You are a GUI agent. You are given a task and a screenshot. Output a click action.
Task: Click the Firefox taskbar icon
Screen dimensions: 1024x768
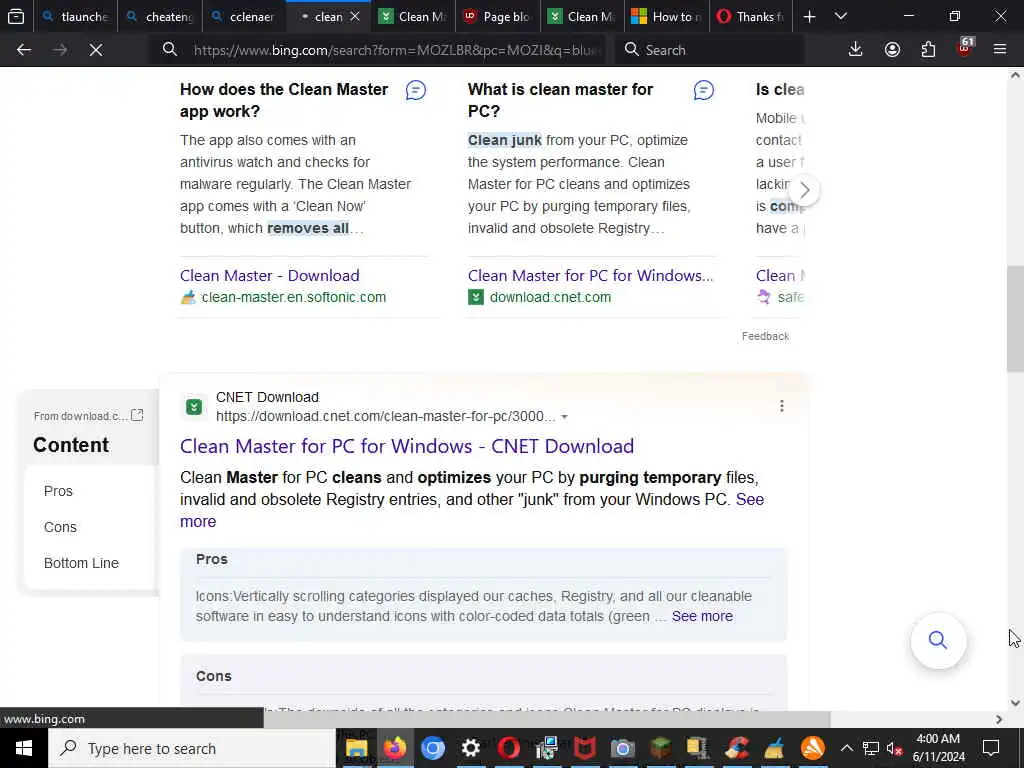(394, 748)
